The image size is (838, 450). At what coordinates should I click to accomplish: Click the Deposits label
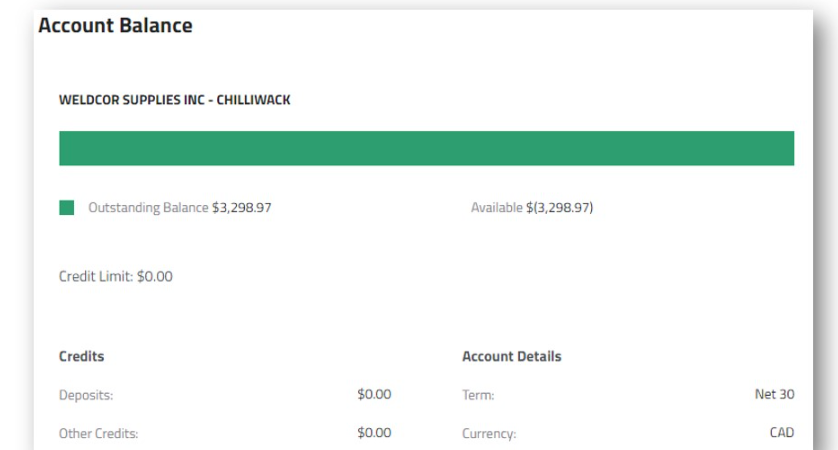point(86,395)
